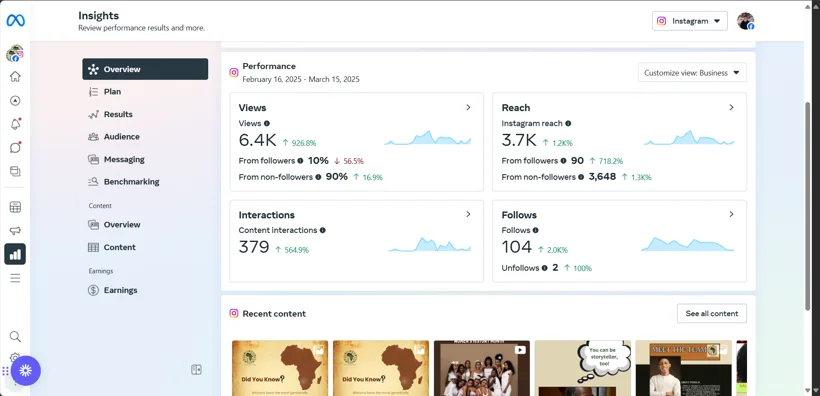Click the Interactions card heading
This screenshot has height=396, width=820.
(266, 215)
